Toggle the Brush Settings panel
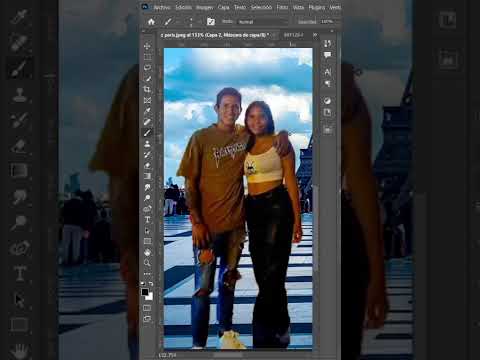This screenshot has width=480, height=360. point(211,22)
